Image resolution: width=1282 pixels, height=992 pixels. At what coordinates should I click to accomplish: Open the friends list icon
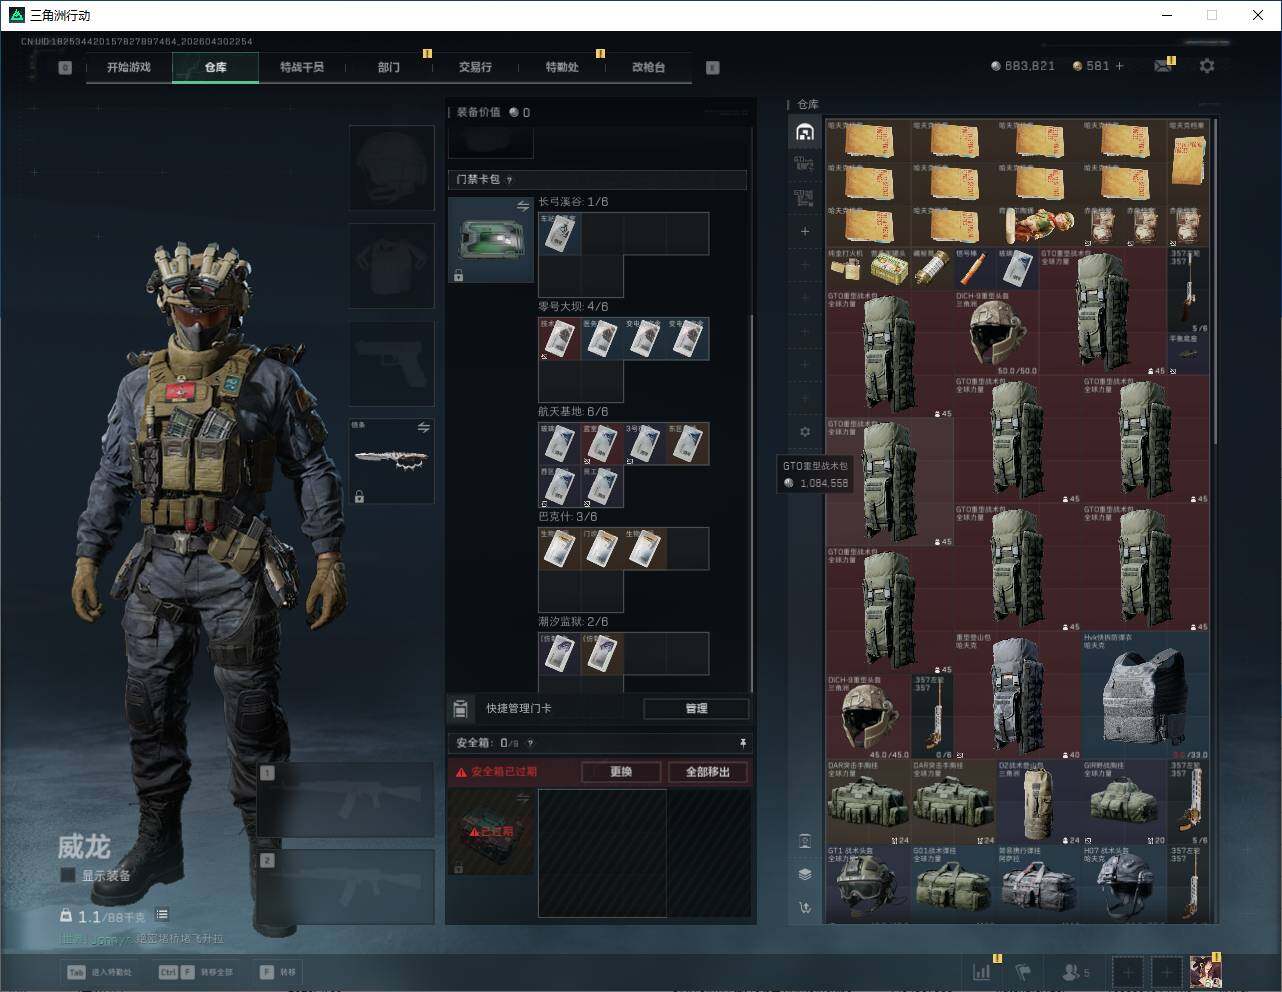1075,972
